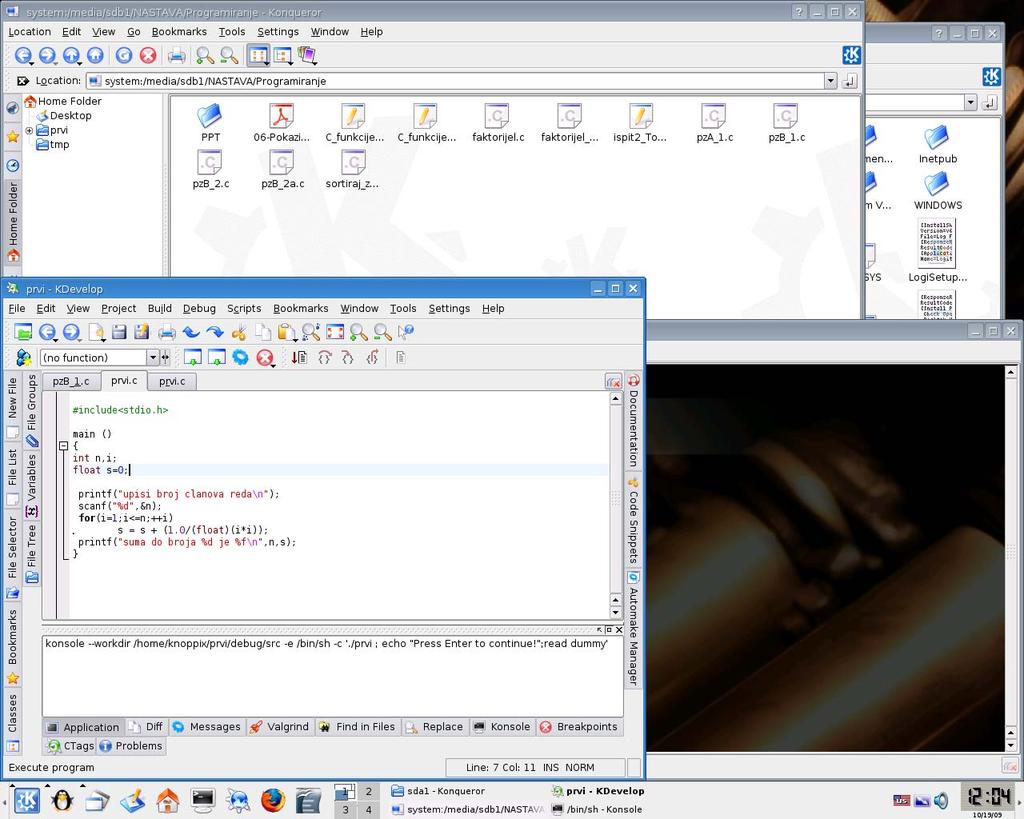1024x819 pixels.
Task: Open the new-file dropdown in KDevelop toolbar
Action: (103, 339)
